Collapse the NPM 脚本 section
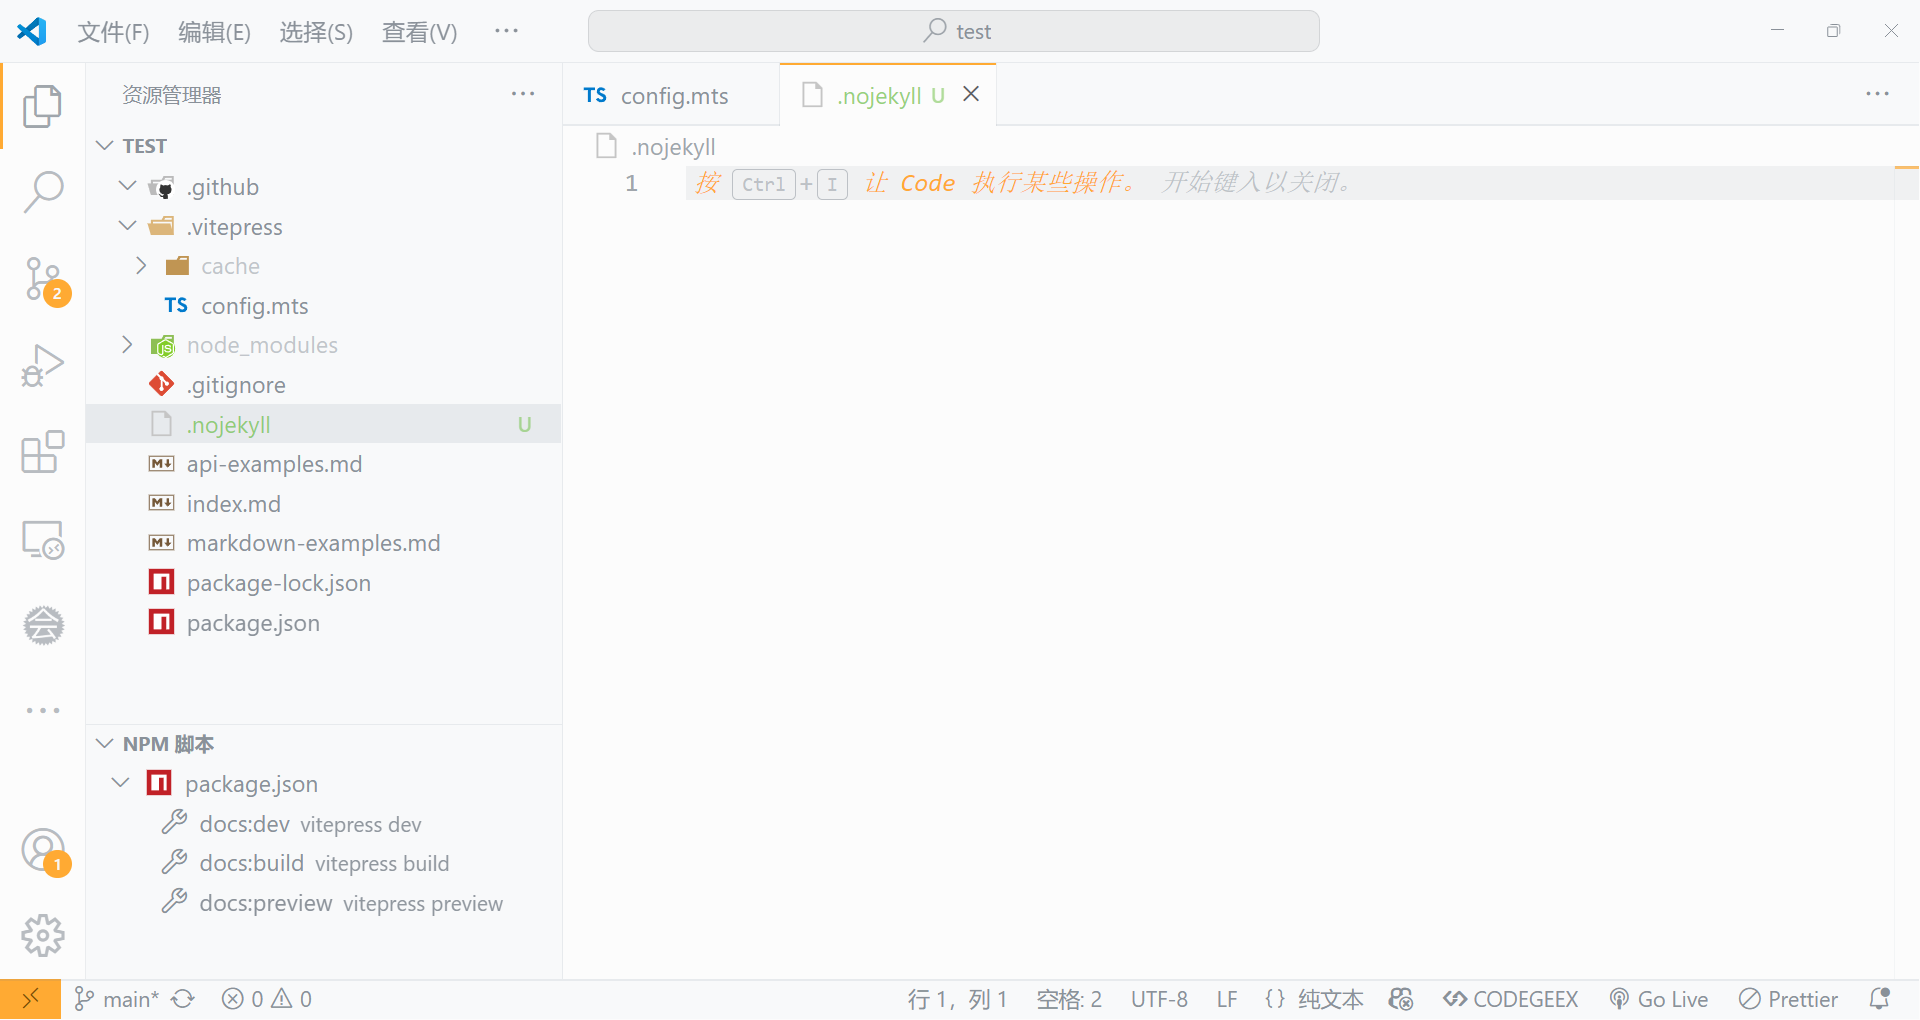 coord(104,744)
